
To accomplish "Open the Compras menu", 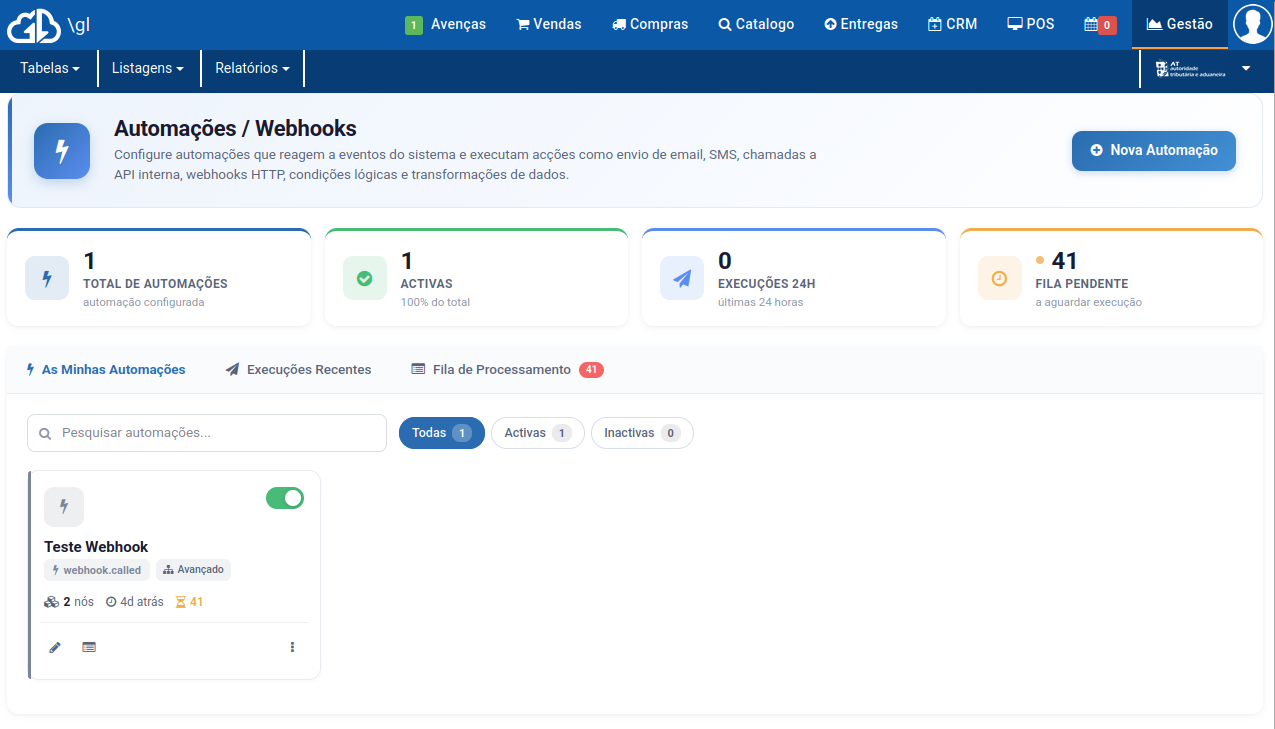I will click(x=650, y=24).
